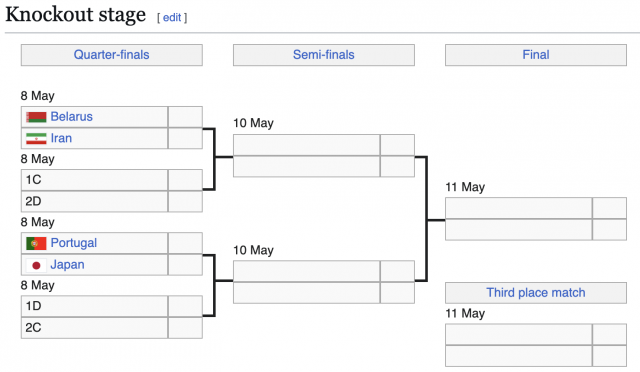This screenshot has height=372, width=640.
Task: Click the first team slot in Final
Action: (518, 208)
